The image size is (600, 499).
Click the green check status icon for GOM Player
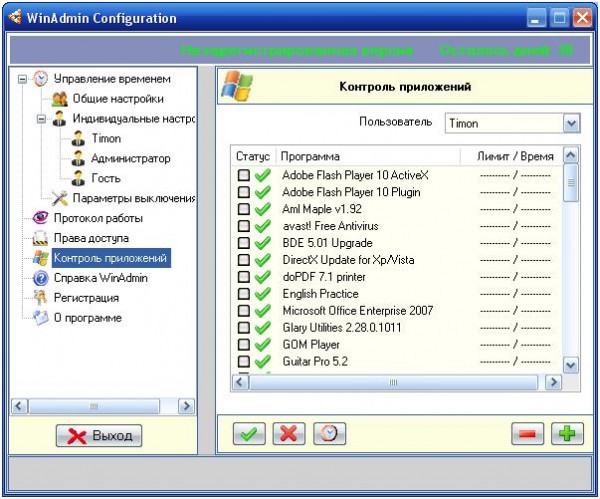263,344
